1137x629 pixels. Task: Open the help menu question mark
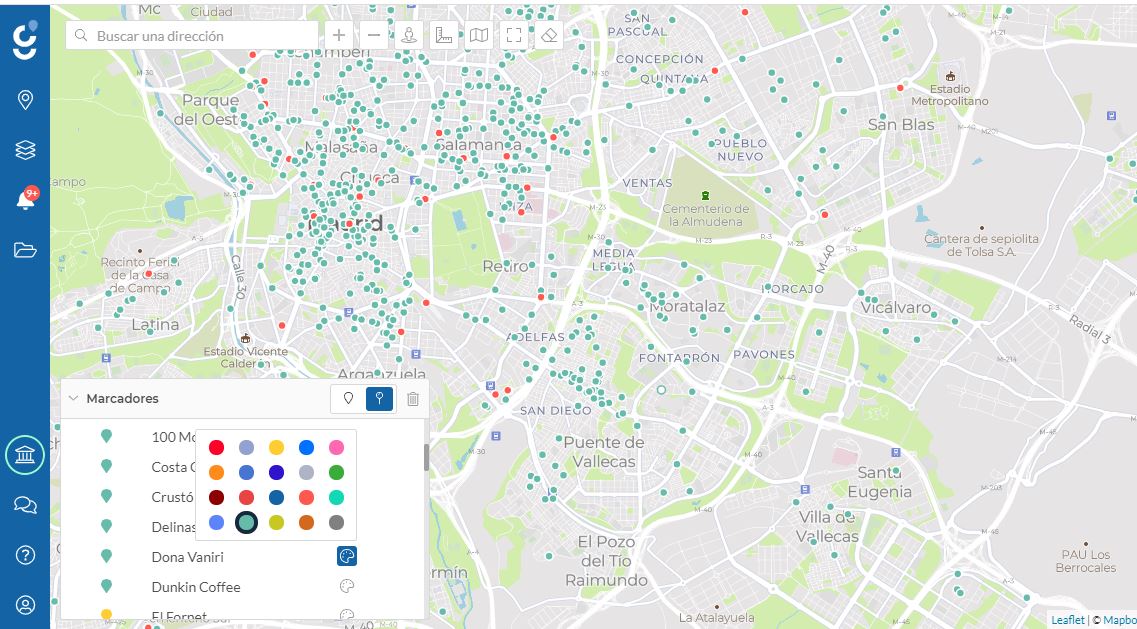click(25, 555)
